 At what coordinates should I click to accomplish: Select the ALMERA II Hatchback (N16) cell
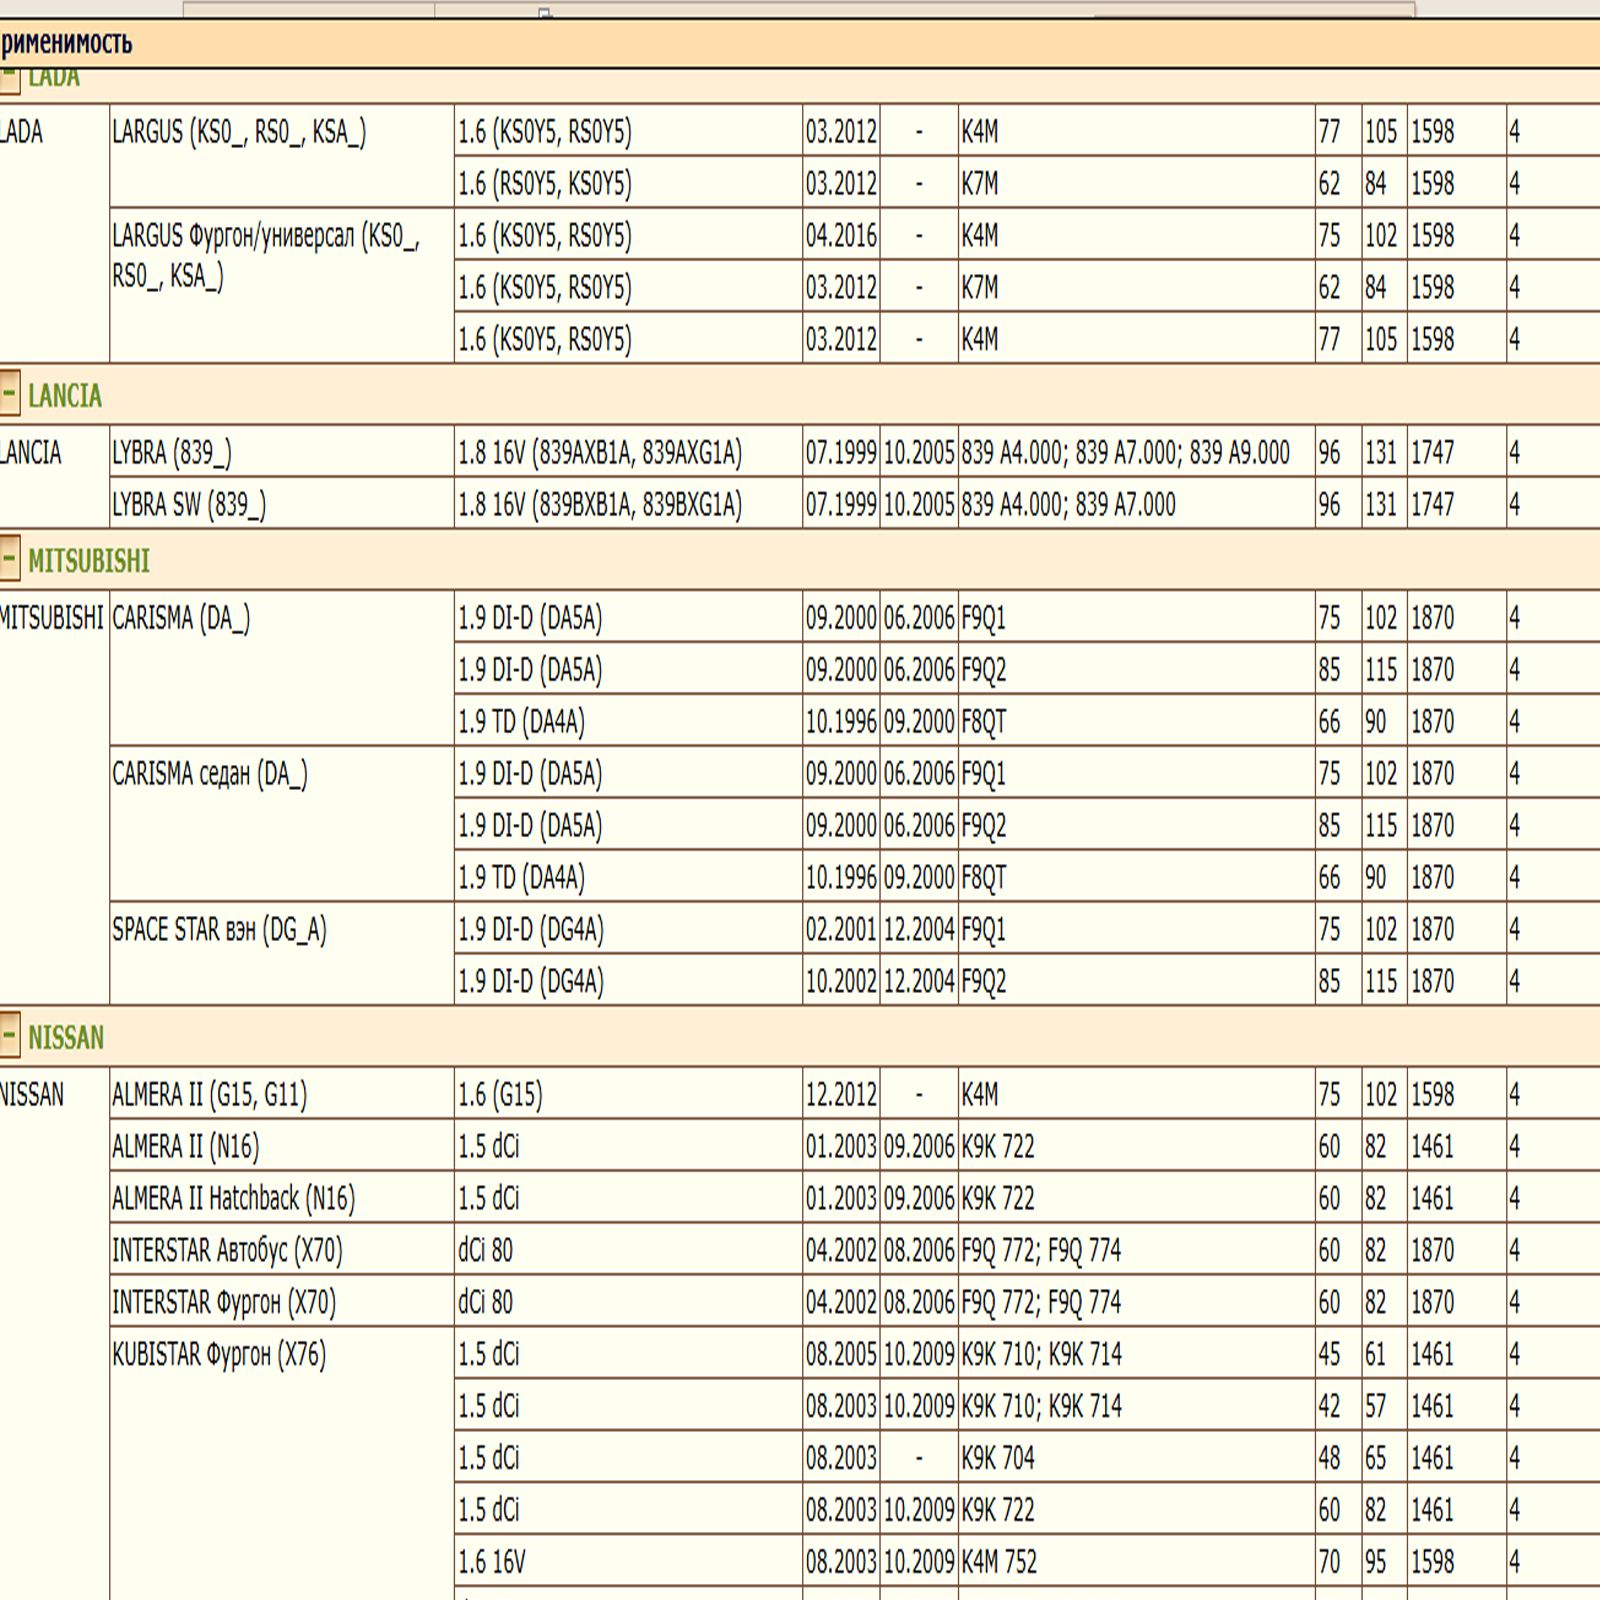click(x=233, y=1198)
